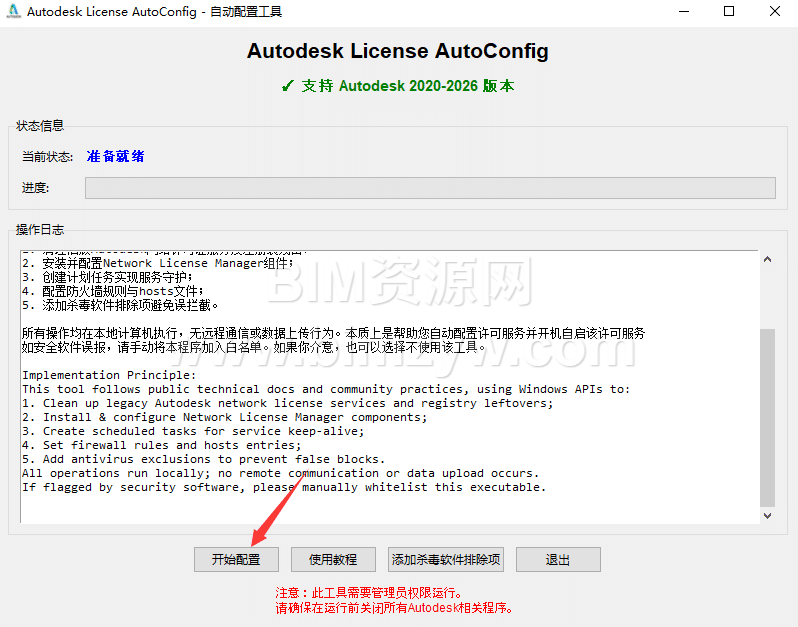Image resolution: width=798 pixels, height=627 pixels.
Task: Exit using the 退出 button
Action: [x=558, y=559]
